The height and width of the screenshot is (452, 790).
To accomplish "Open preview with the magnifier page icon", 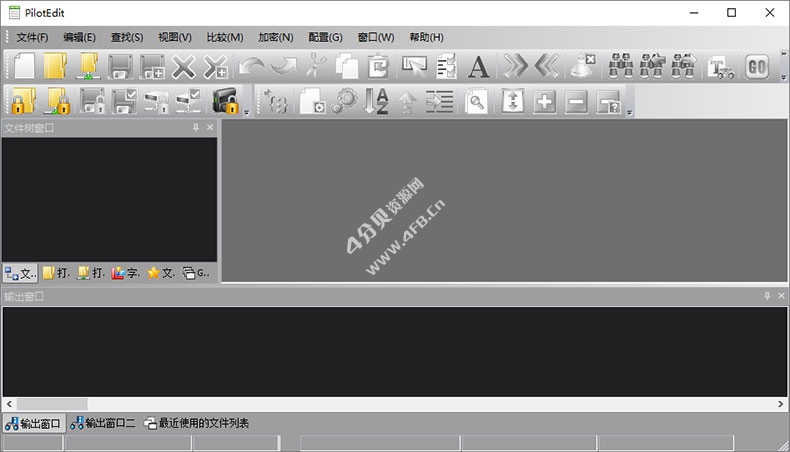I will [476, 101].
